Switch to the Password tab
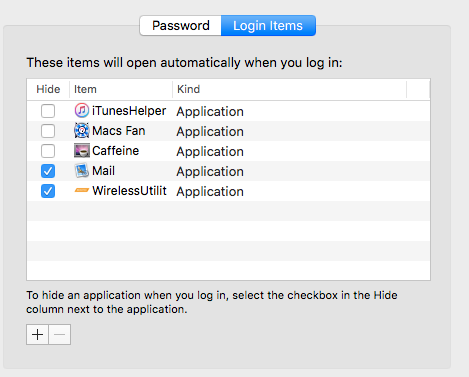Viewport: 469px width, 377px height. (x=180, y=25)
